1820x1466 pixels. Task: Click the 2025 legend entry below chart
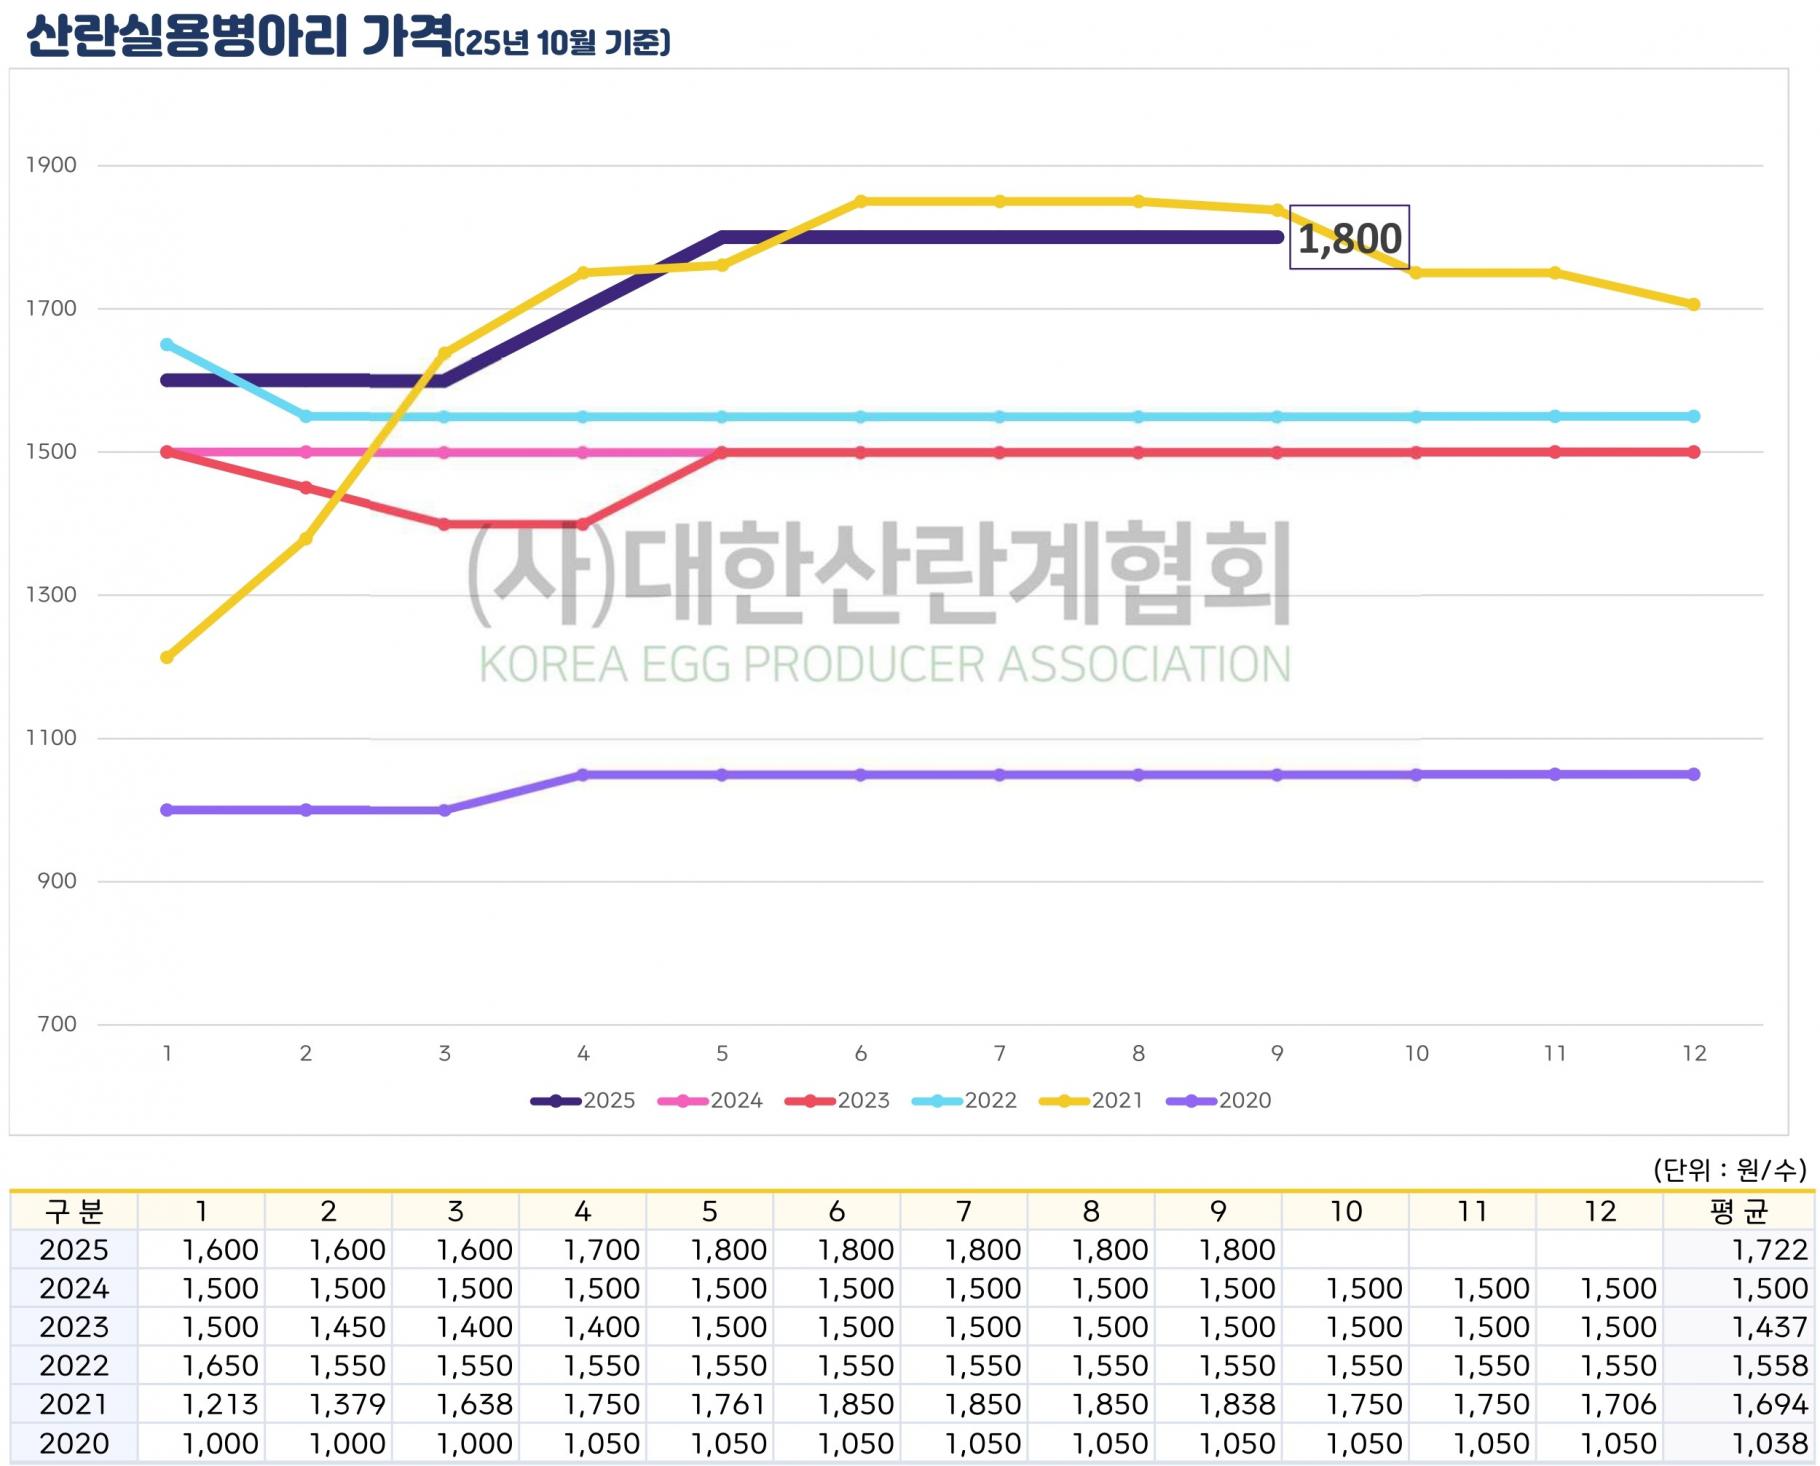(584, 1100)
